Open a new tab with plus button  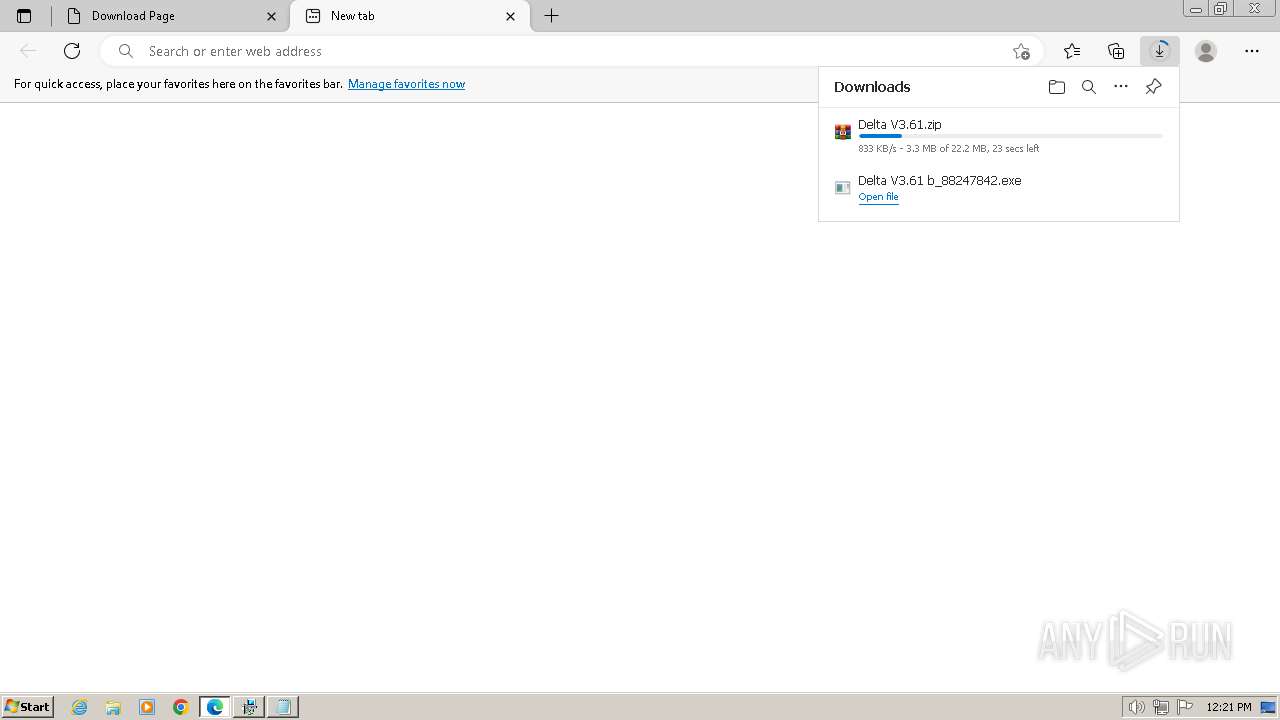pyautogui.click(x=551, y=16)
